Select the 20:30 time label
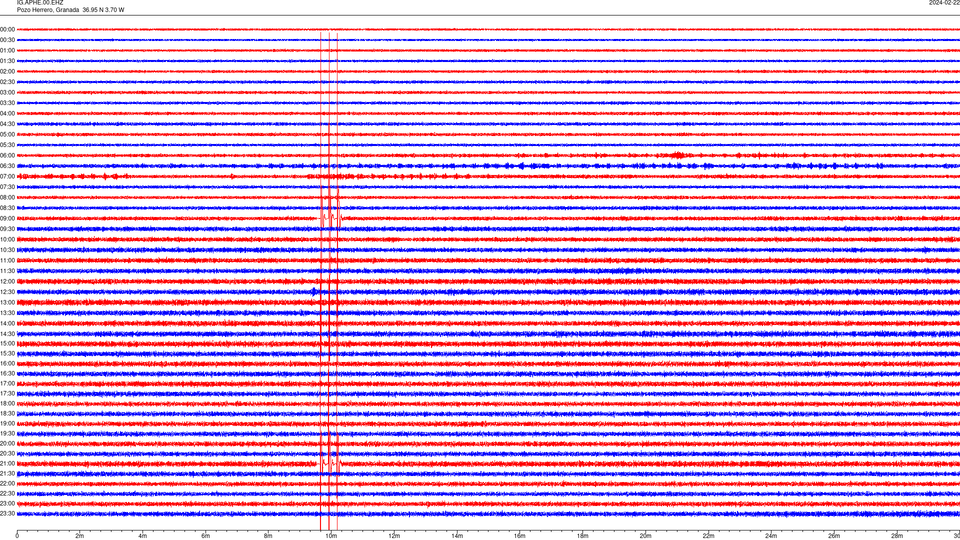The height and width of the screenshot is (540, 960). click(7, 454)
